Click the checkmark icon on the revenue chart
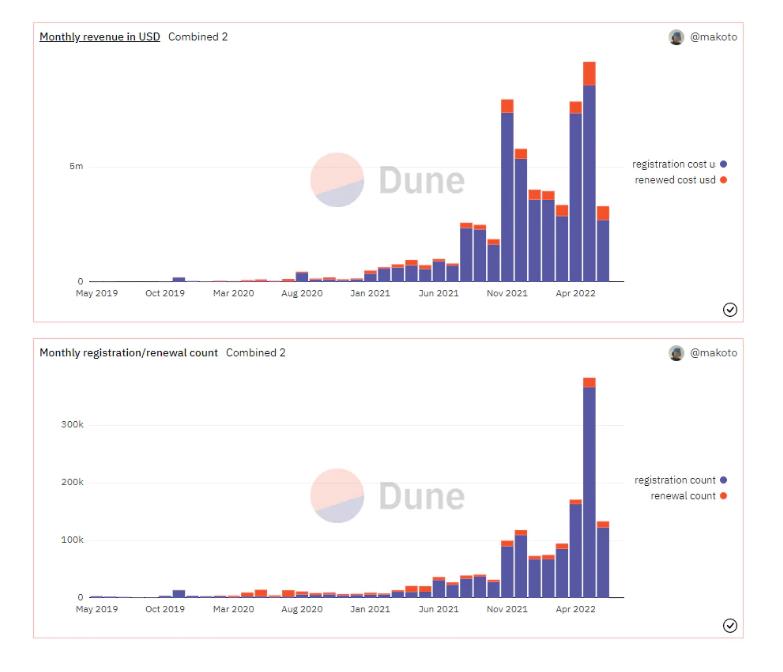The height and width of the screenshot is (672, 783). 730,309
